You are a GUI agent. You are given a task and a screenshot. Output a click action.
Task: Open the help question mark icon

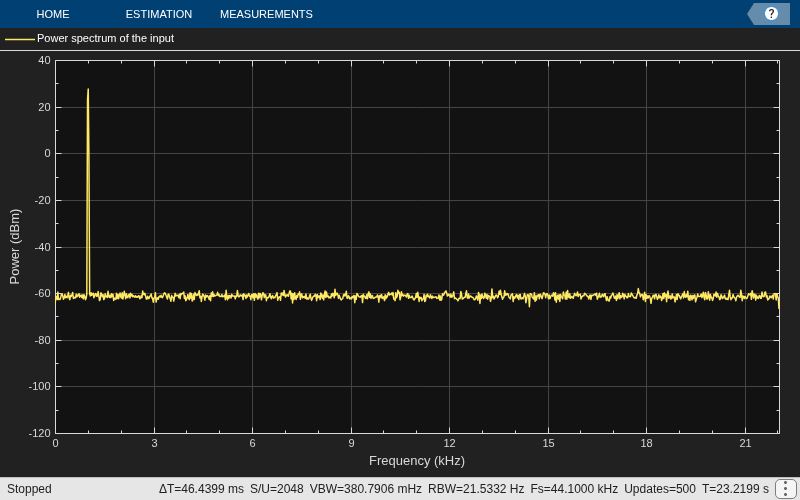click(770, 14)
